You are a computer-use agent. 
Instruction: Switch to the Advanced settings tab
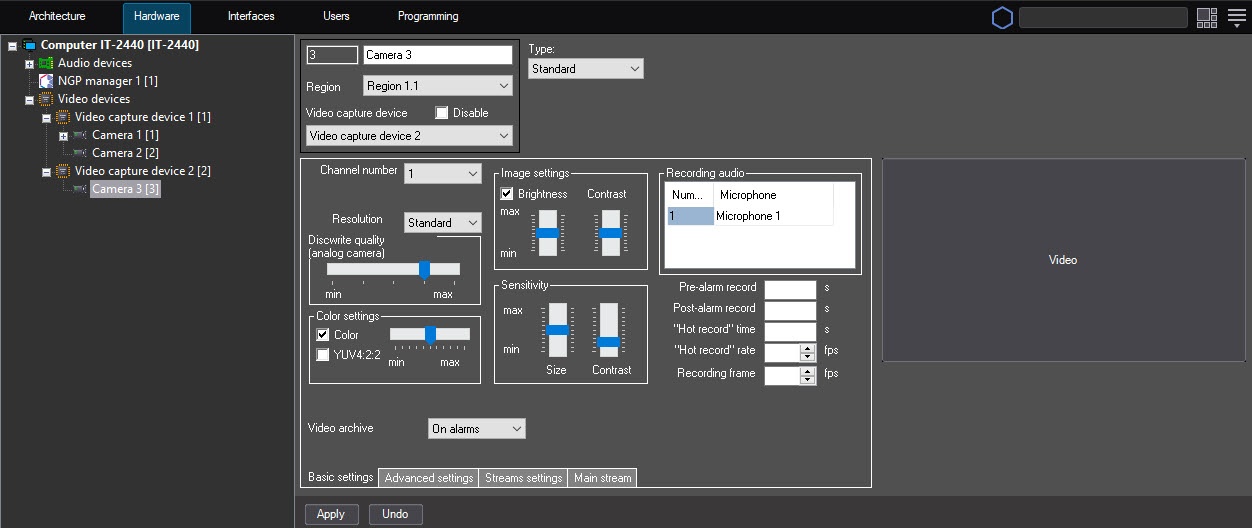(428, 478)
